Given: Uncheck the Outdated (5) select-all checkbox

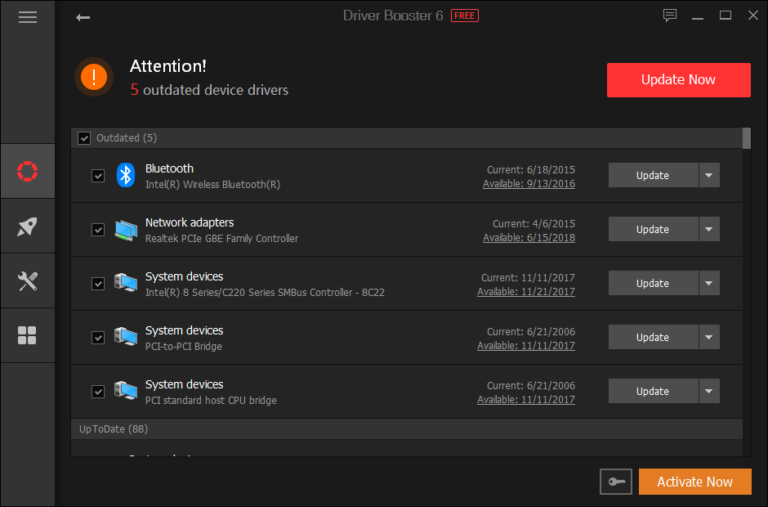Looking at the screenshot, I should [84, 138].
